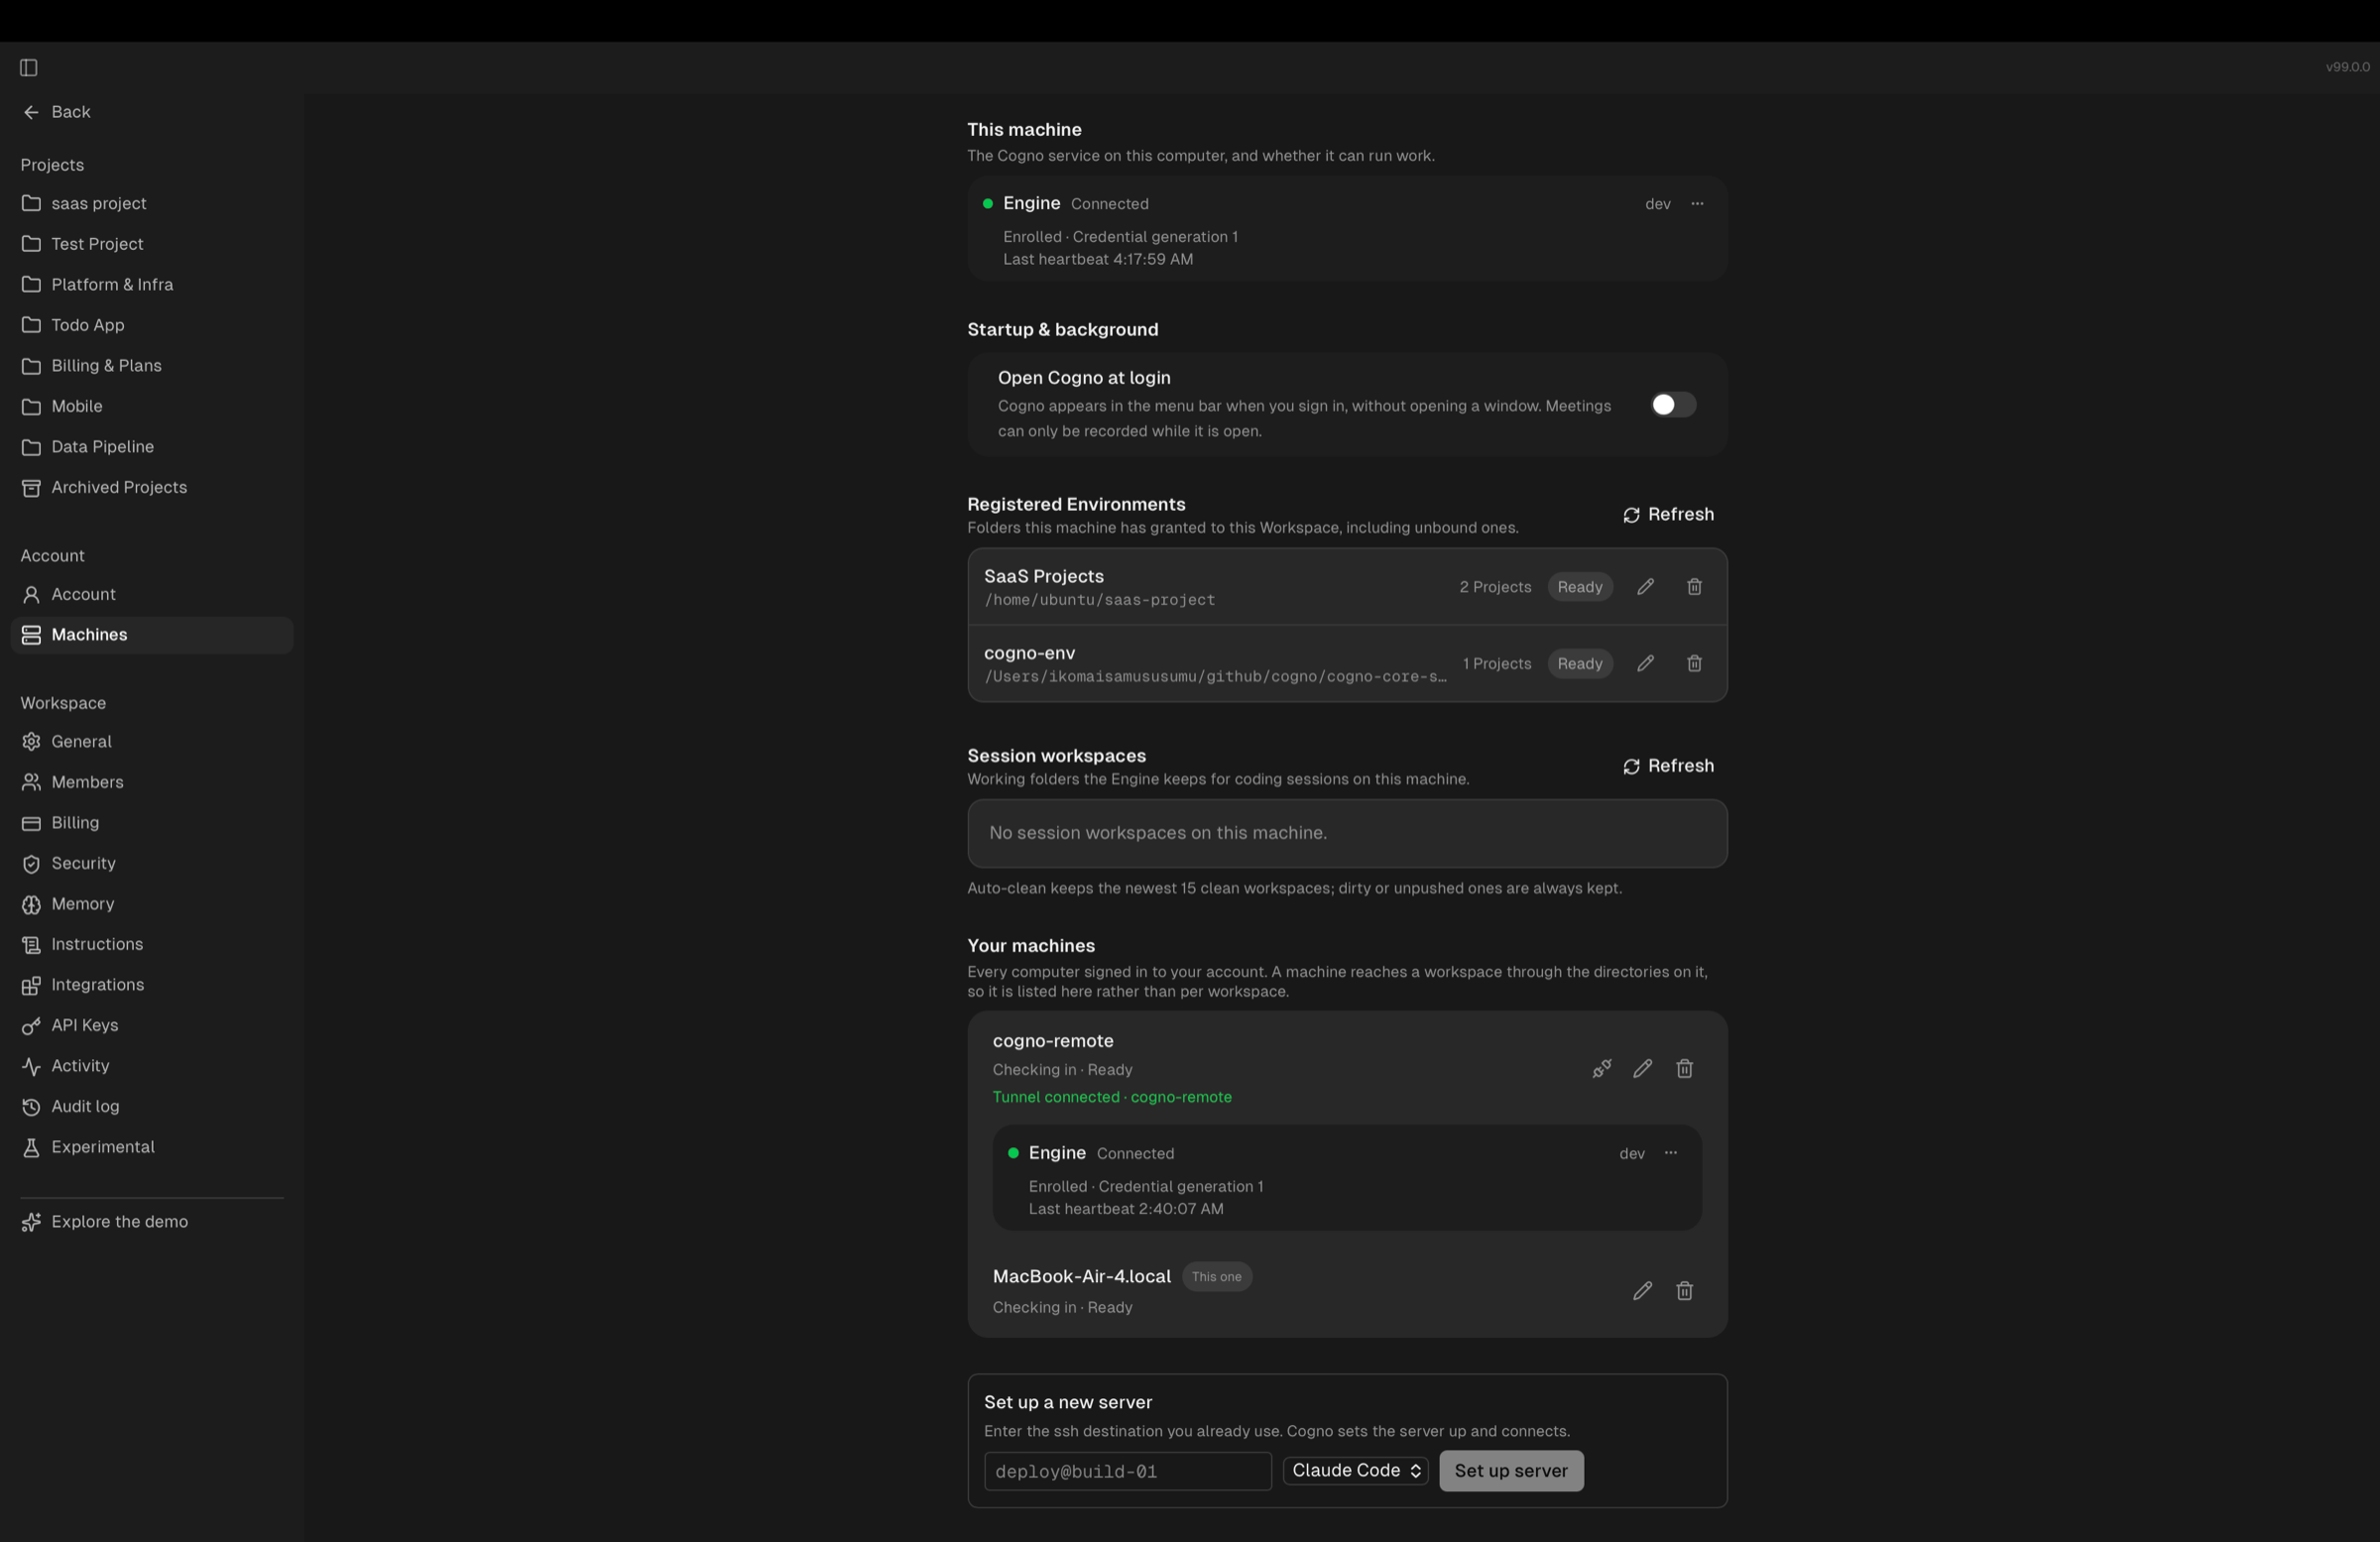Open the Members page

(152, 782)
